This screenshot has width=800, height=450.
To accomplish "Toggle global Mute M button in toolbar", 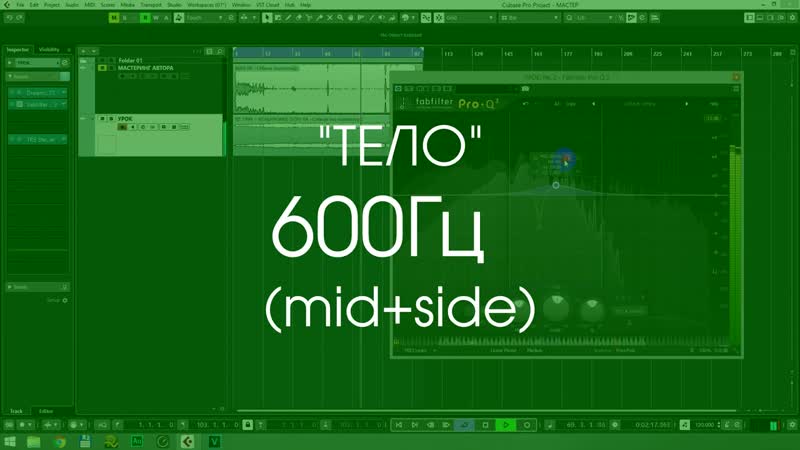I will pyautogui.click(x=114, y=18).
